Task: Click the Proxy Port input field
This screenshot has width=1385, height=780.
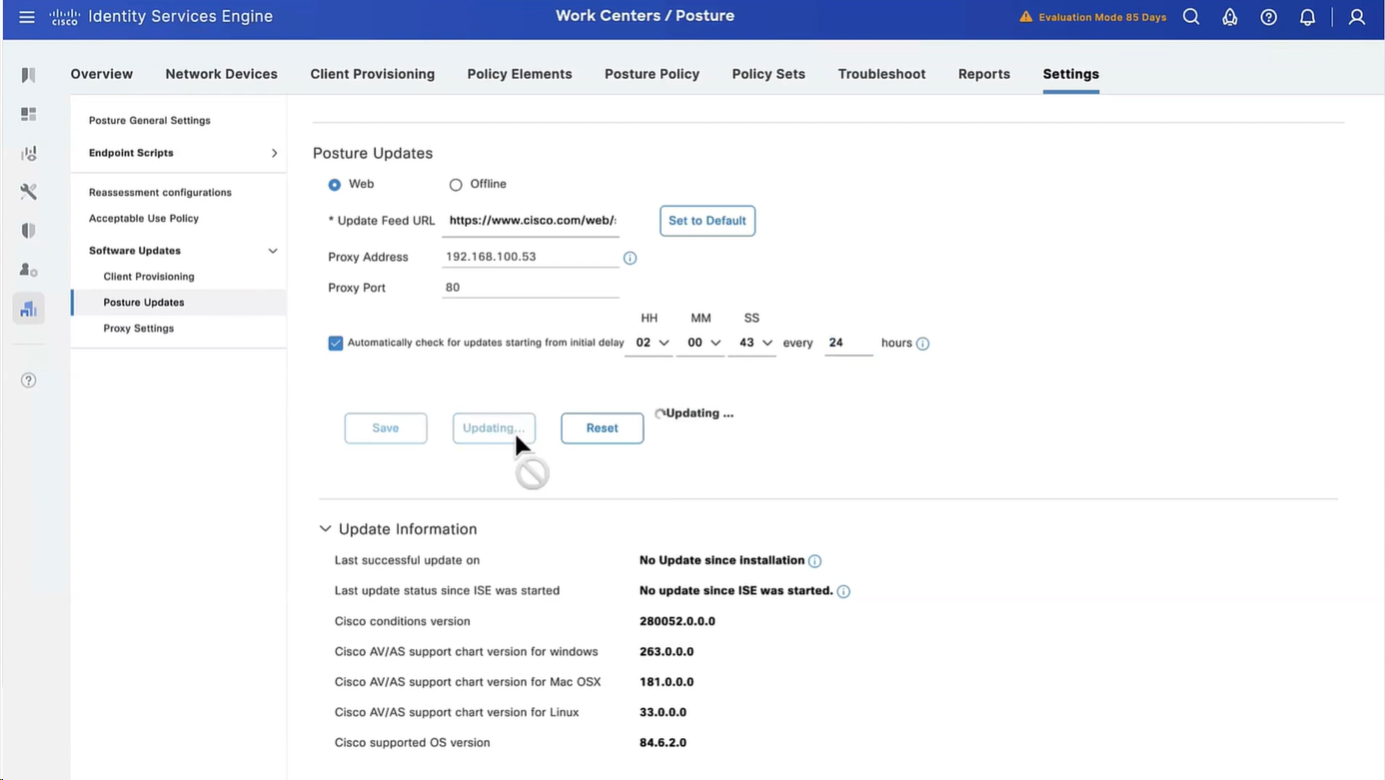Action: [x=530, y=288]
